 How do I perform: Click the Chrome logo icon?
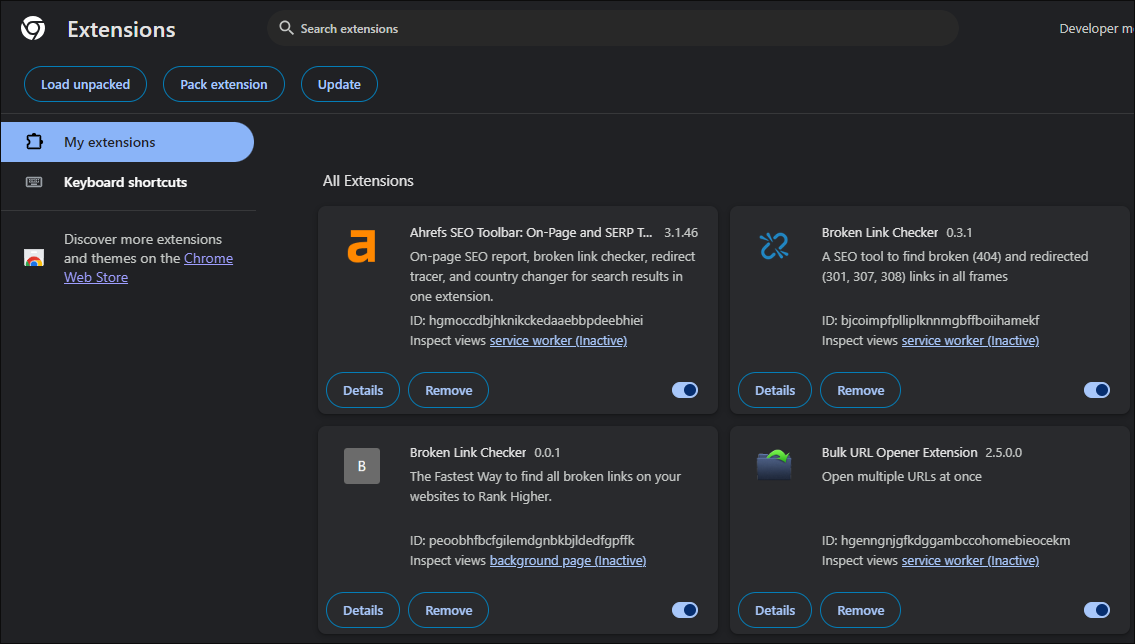[33, 29]
